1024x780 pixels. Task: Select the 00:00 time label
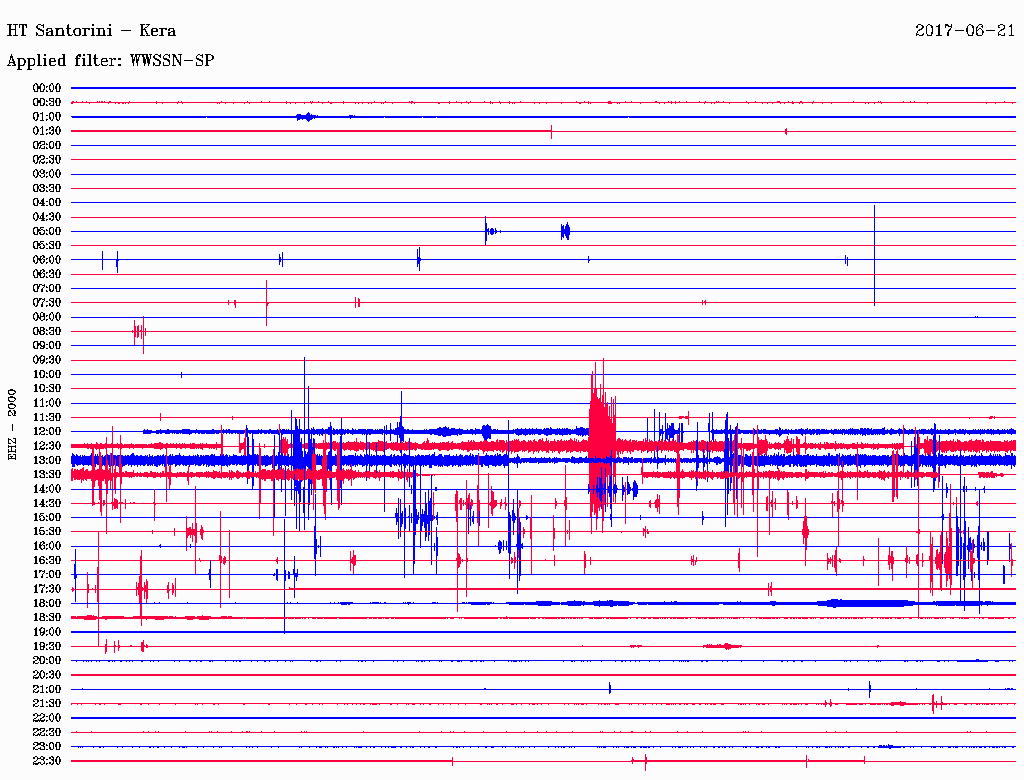(x=46, y=88)
